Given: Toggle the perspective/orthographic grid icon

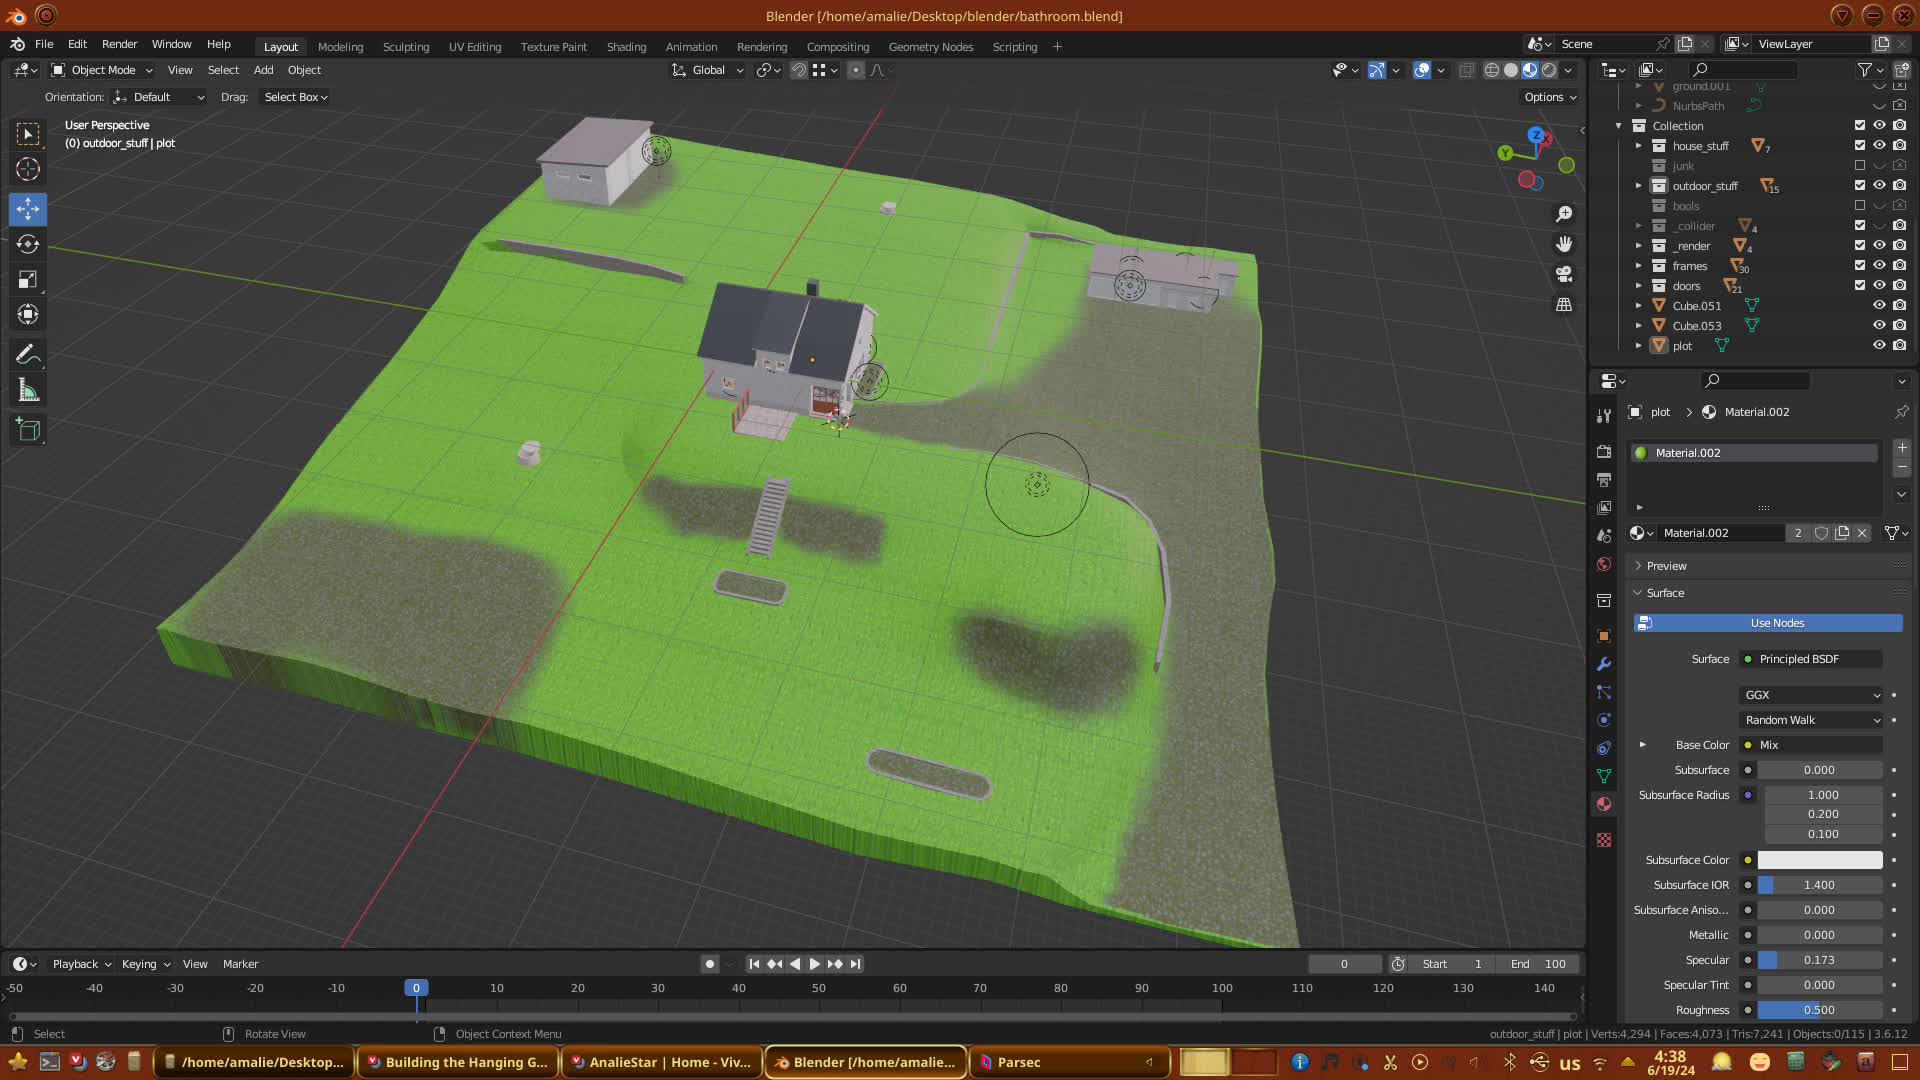Looking at the screenshot, I should pyautogui.click(x=1564, y=304).
